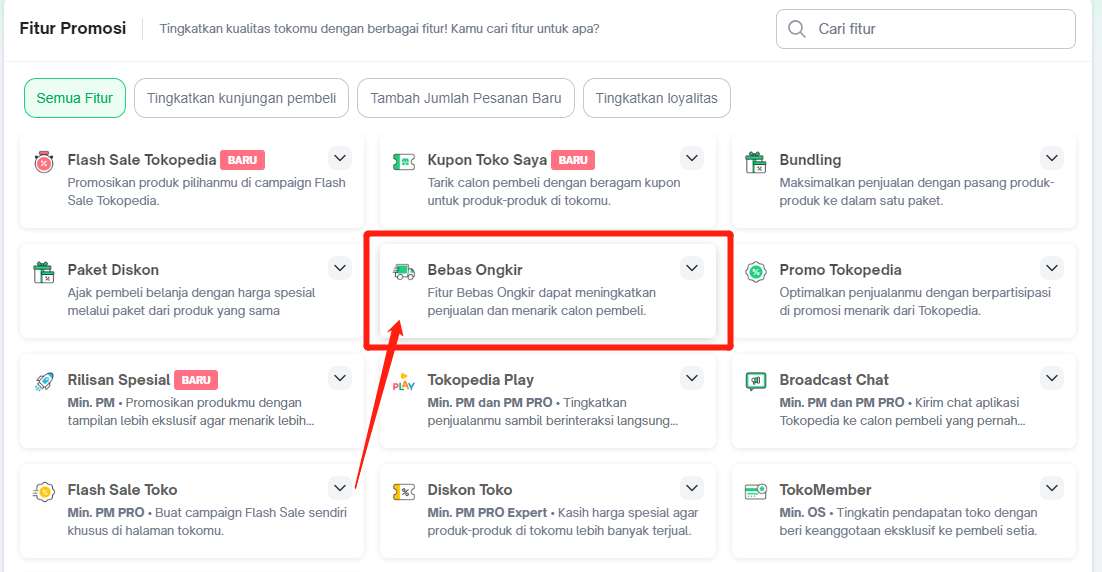1102x572 pixels.
Task: Click the Kupon Toko Saya coupon icon
Action: coord(404,161)
